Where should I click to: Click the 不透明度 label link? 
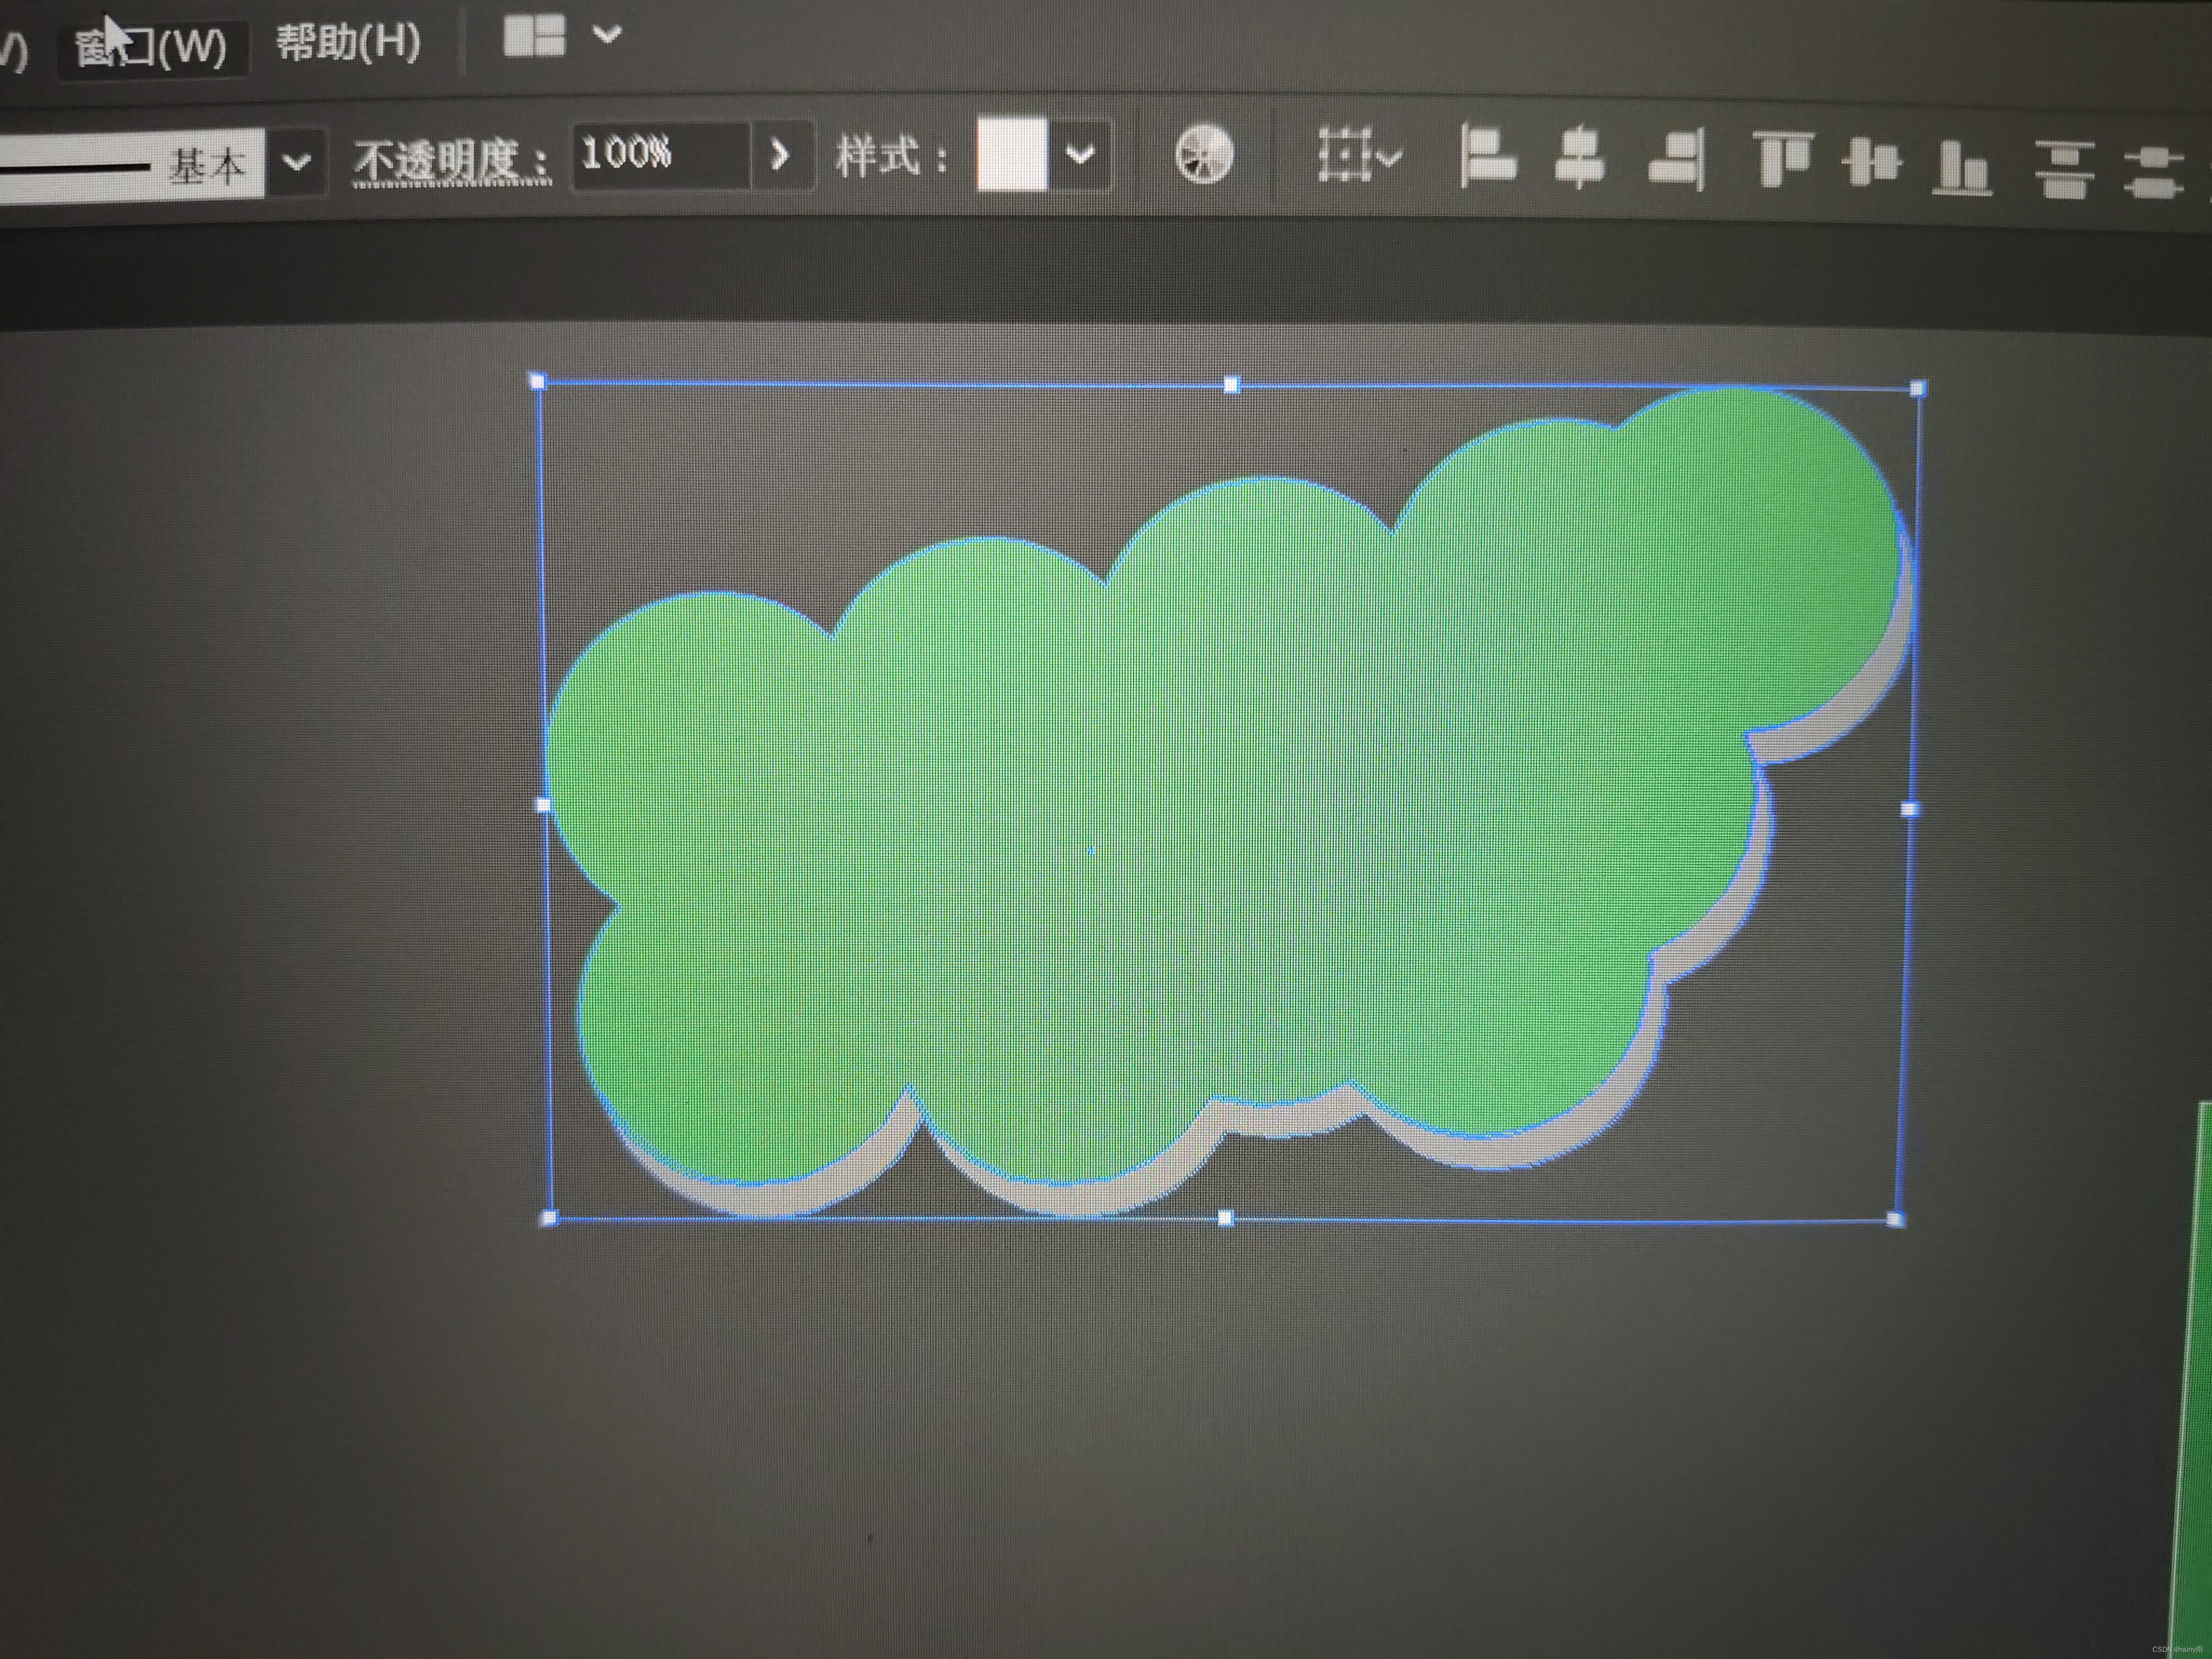point(451,161)
